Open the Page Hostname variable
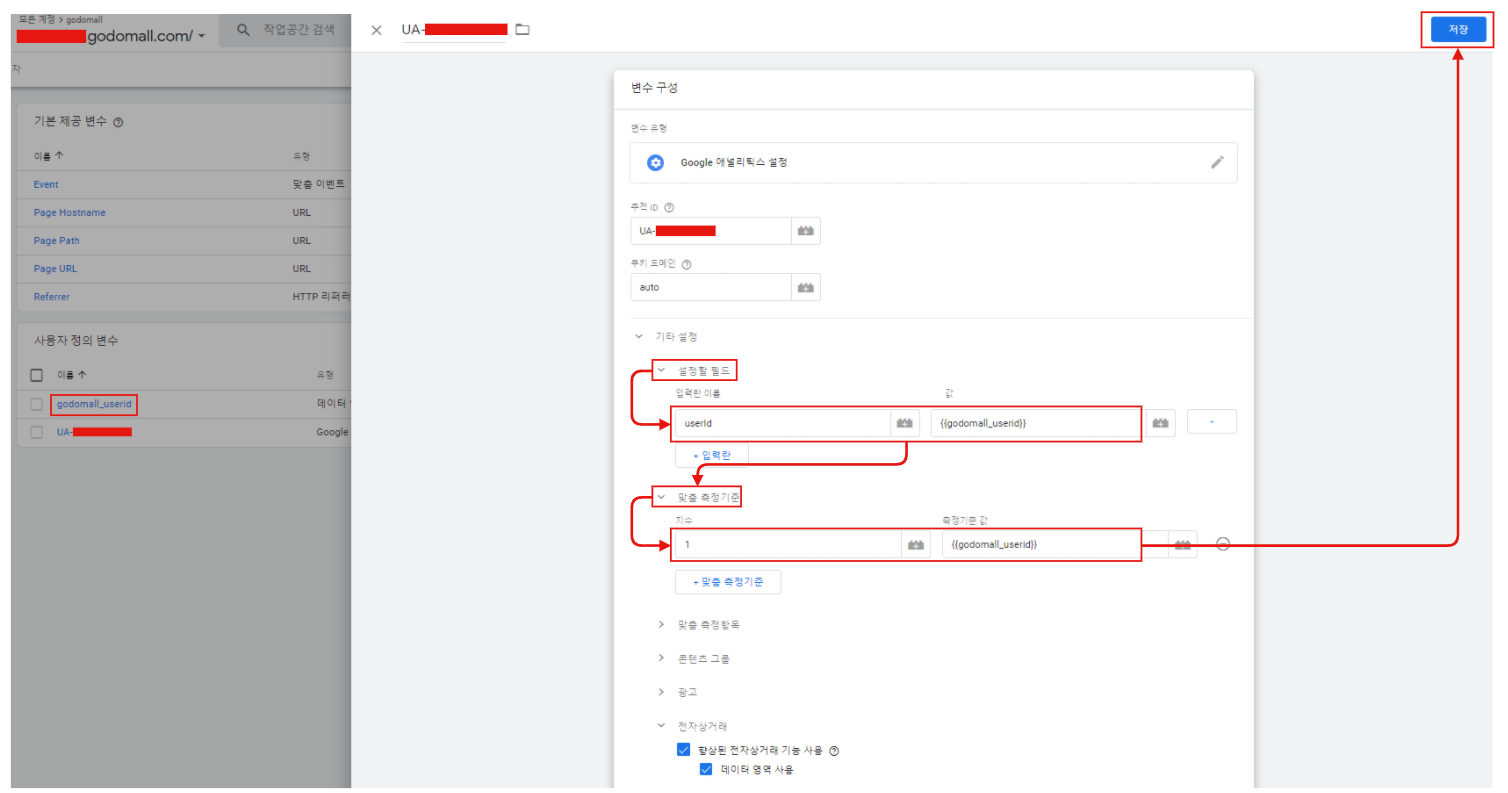1508x793 pixels. (x=69, y=212)
